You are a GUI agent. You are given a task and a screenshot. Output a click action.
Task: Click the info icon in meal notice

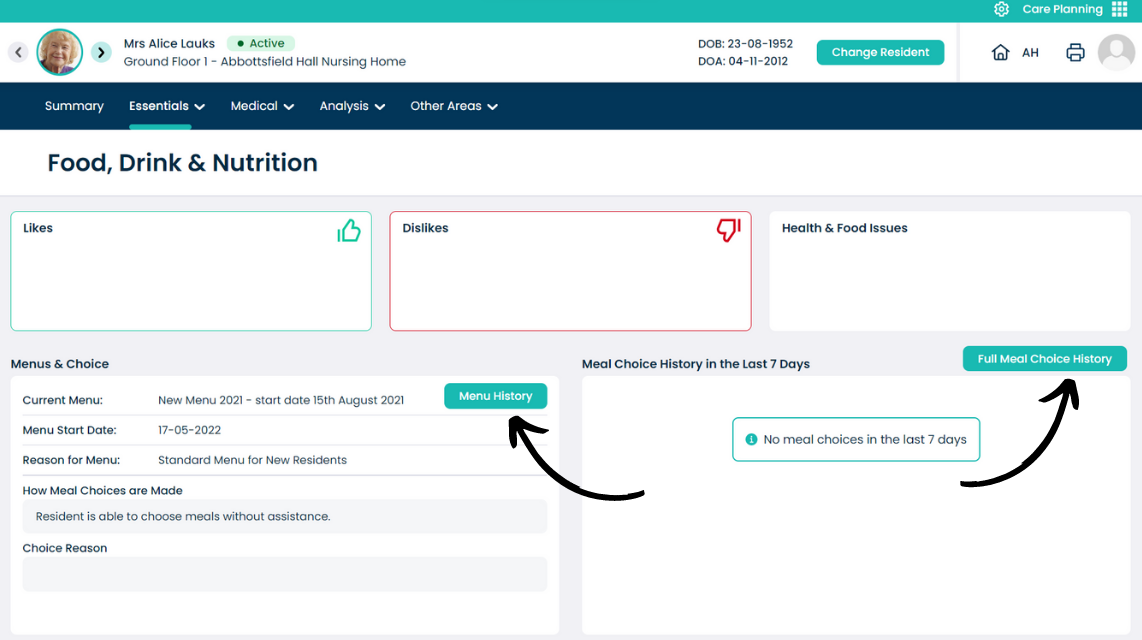pyautogui.click(x=751, y=439)
